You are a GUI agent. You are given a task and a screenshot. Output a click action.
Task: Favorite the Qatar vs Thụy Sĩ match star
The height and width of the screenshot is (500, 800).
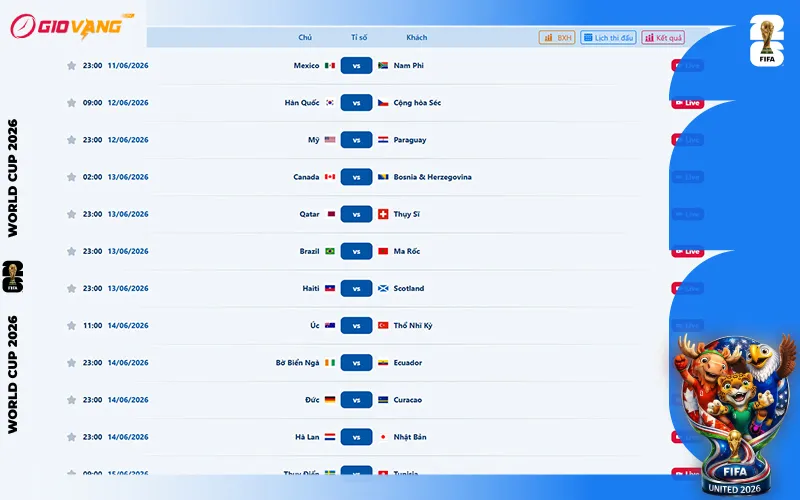click(71, 214)
